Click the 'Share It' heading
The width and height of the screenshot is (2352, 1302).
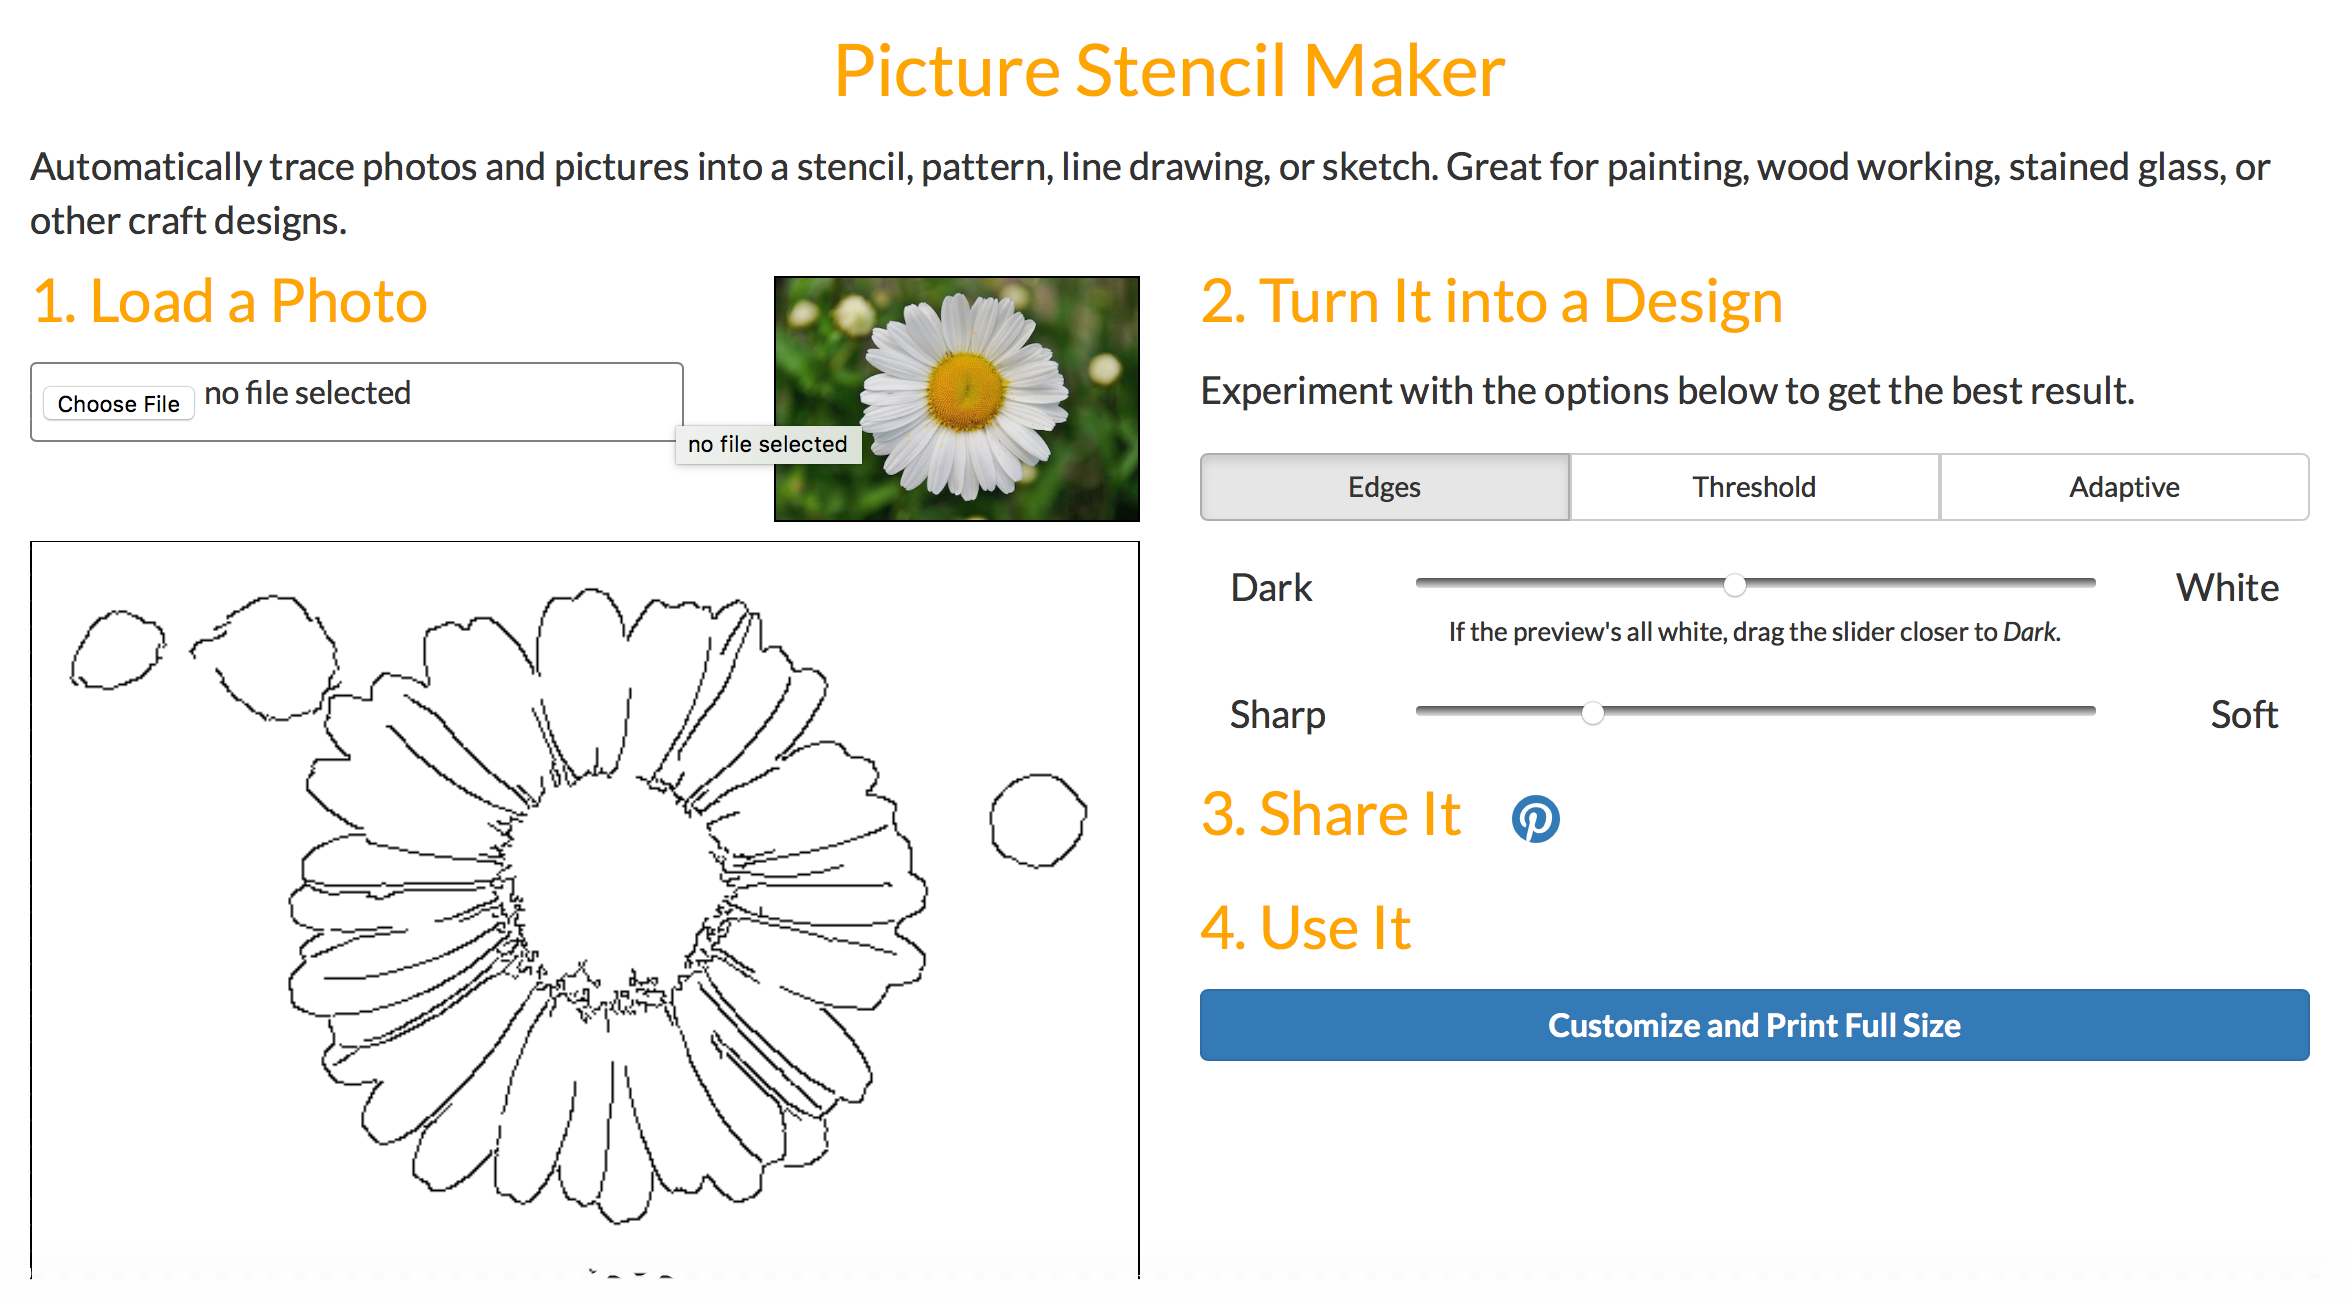pyautogui.click(x=1330, y=814)
